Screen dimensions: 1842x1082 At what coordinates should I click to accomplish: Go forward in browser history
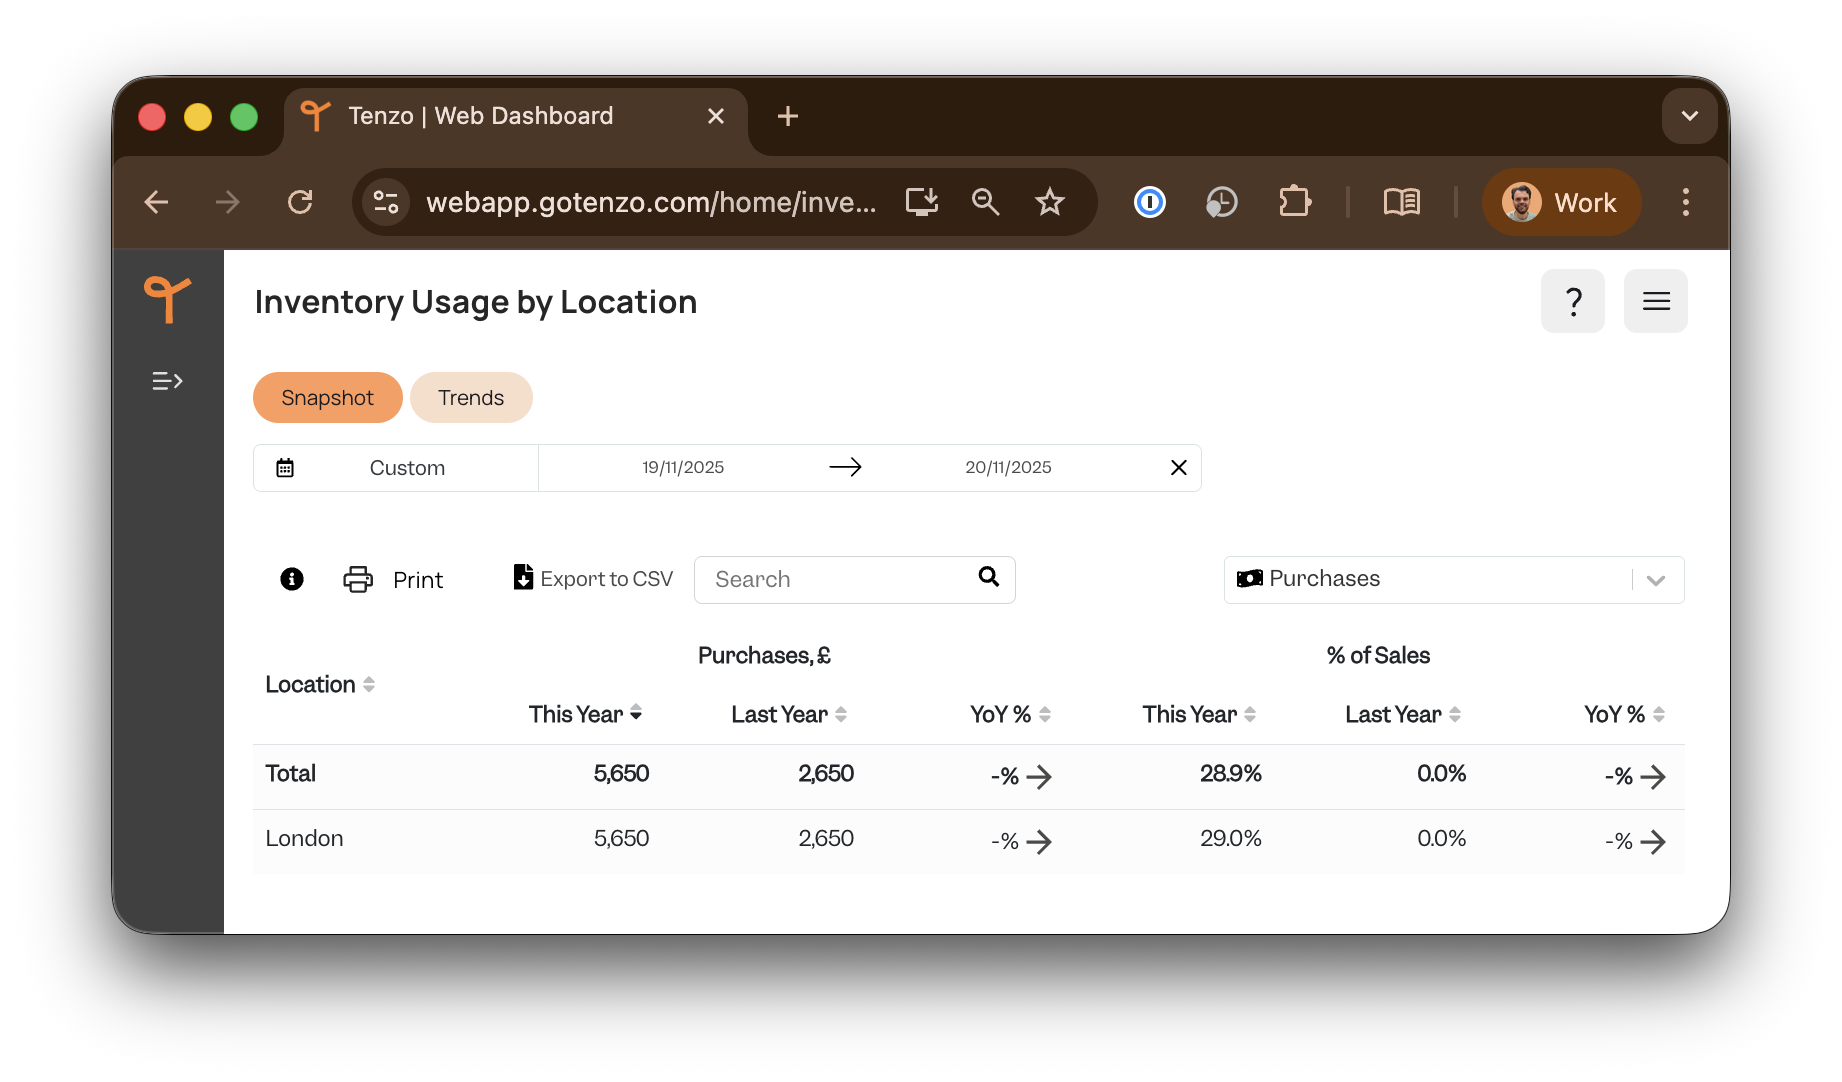pos(228,202)
